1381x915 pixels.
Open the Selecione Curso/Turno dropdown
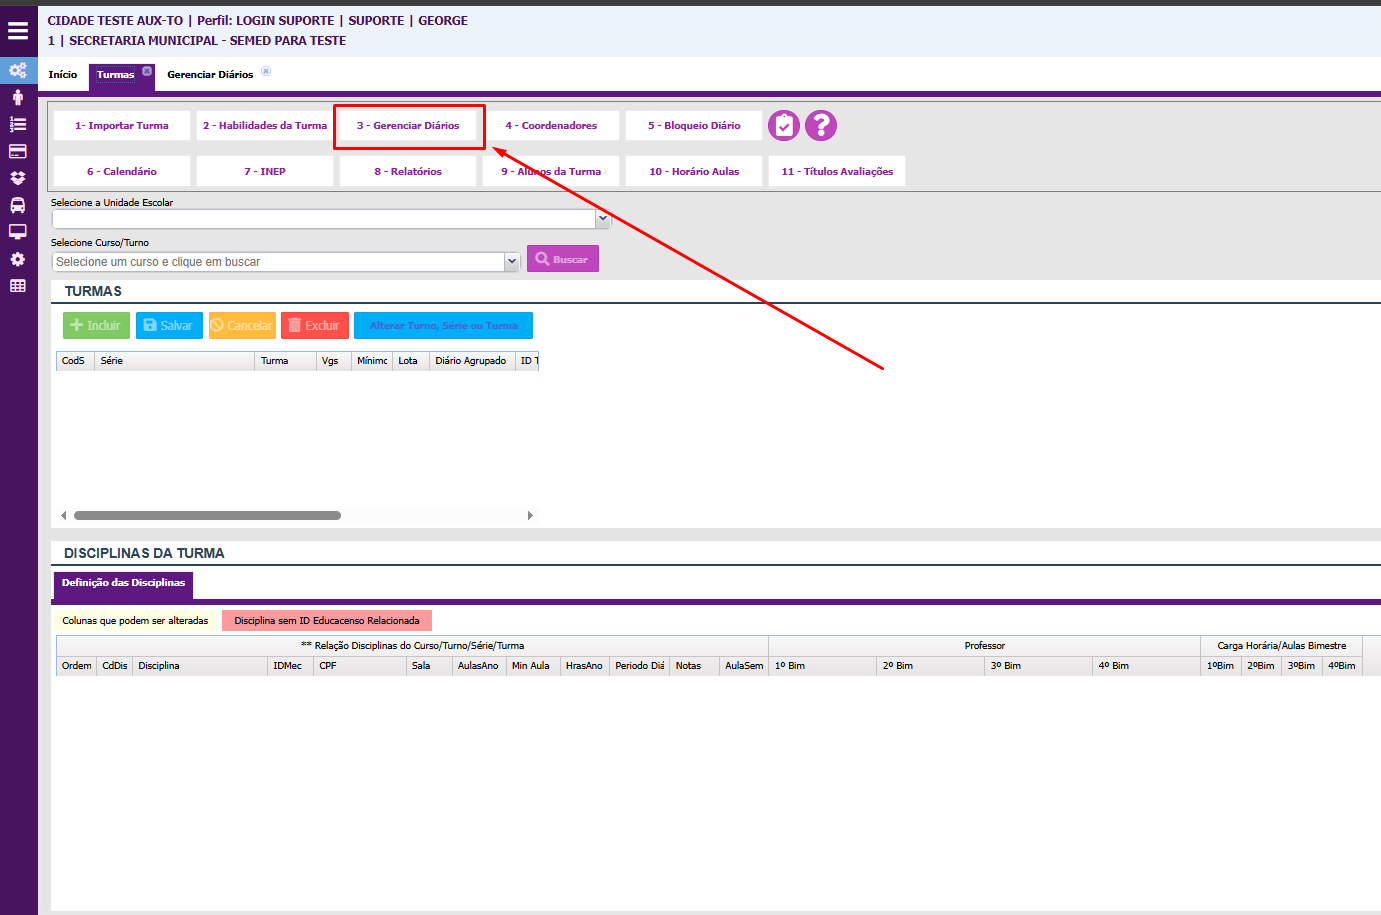[512, 261]
